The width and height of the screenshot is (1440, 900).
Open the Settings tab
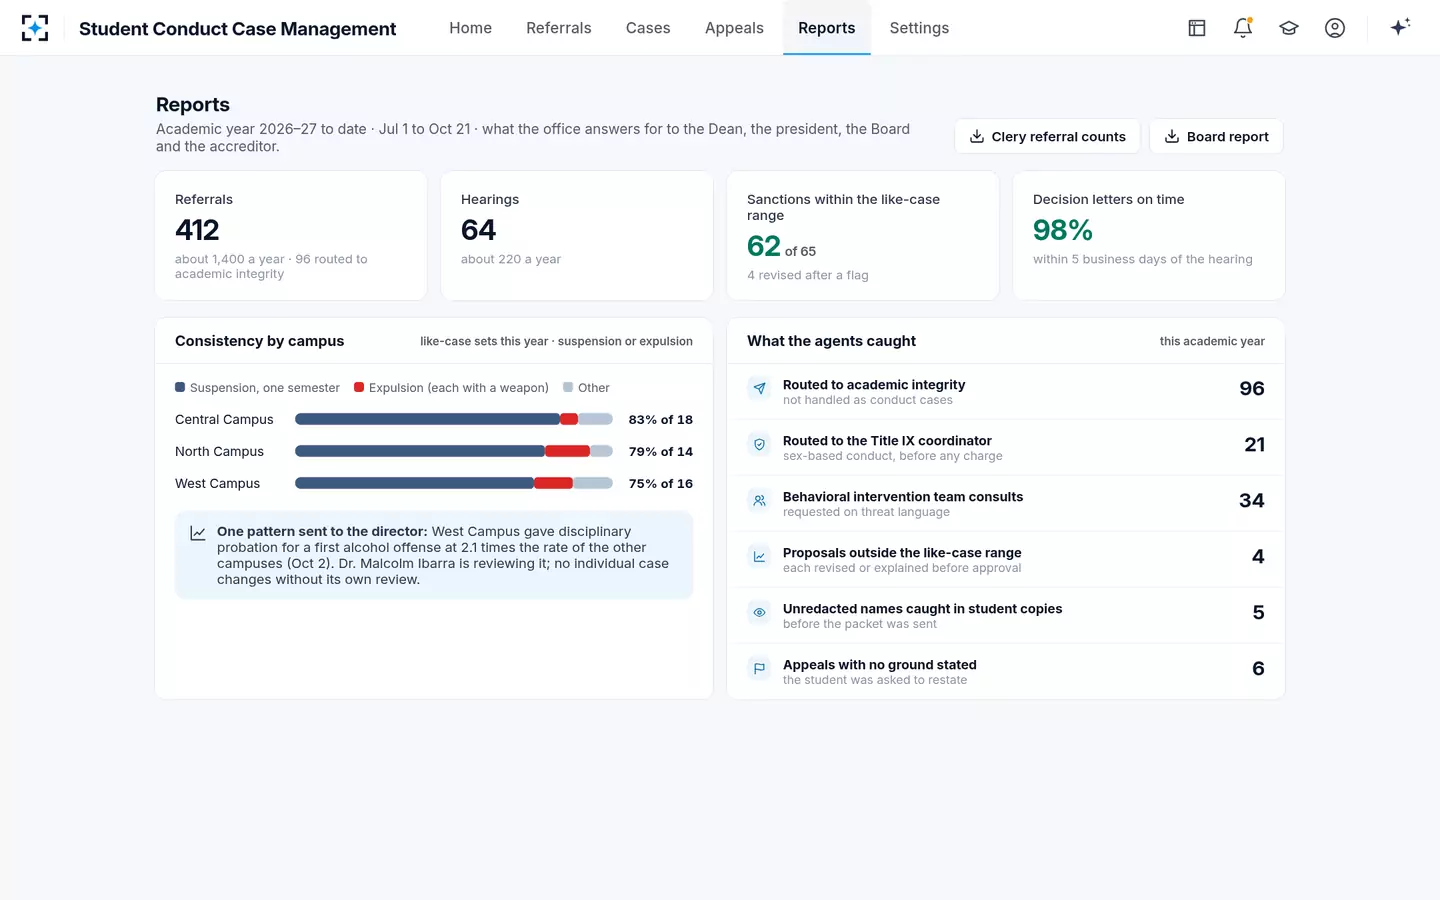pyautogui.click(x=919, y=28)
